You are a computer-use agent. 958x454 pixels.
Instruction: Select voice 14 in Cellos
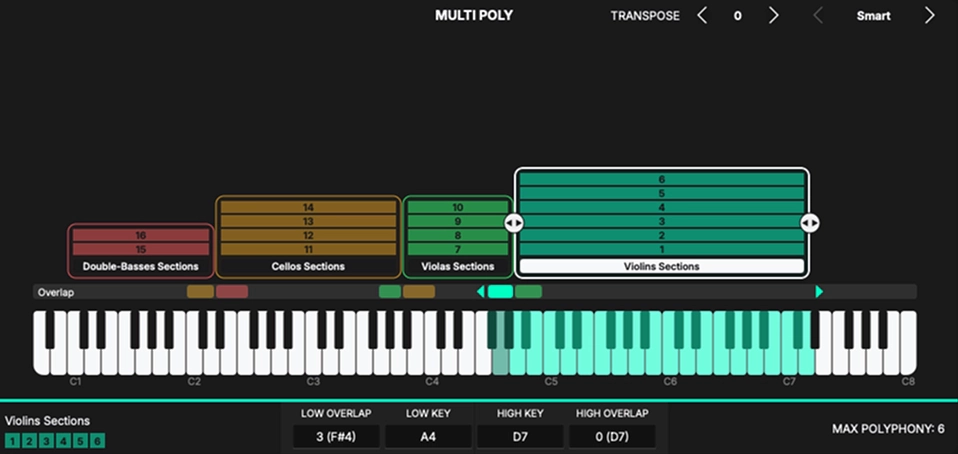pyautogui.click(x=308, y=207)
